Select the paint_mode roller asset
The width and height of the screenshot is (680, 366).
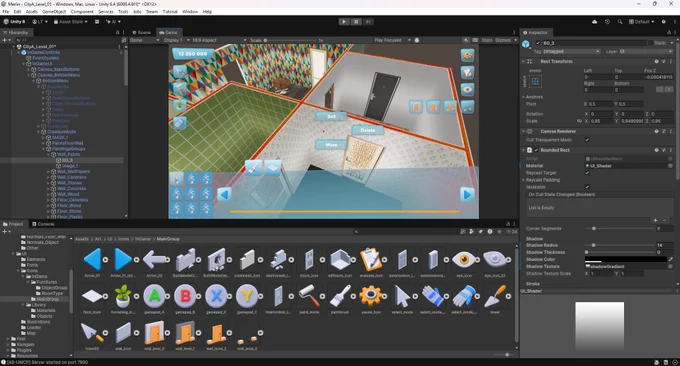point(309,296)
